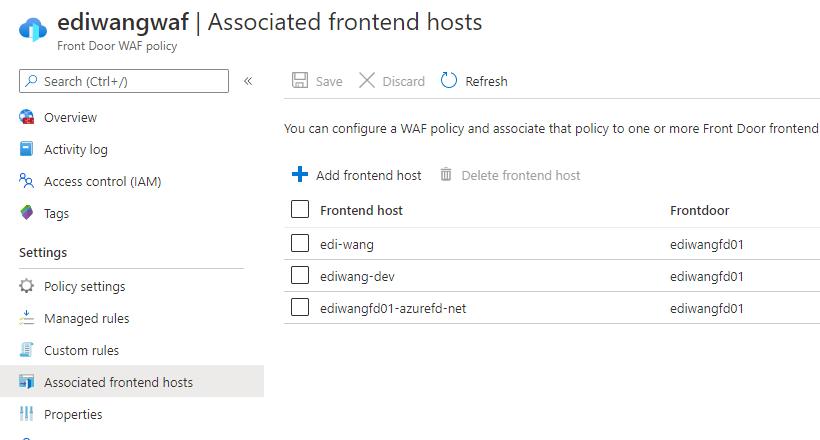Select the Tags icon in sidebar
This screenshot has width=820, height=440.
pos(26,213)
